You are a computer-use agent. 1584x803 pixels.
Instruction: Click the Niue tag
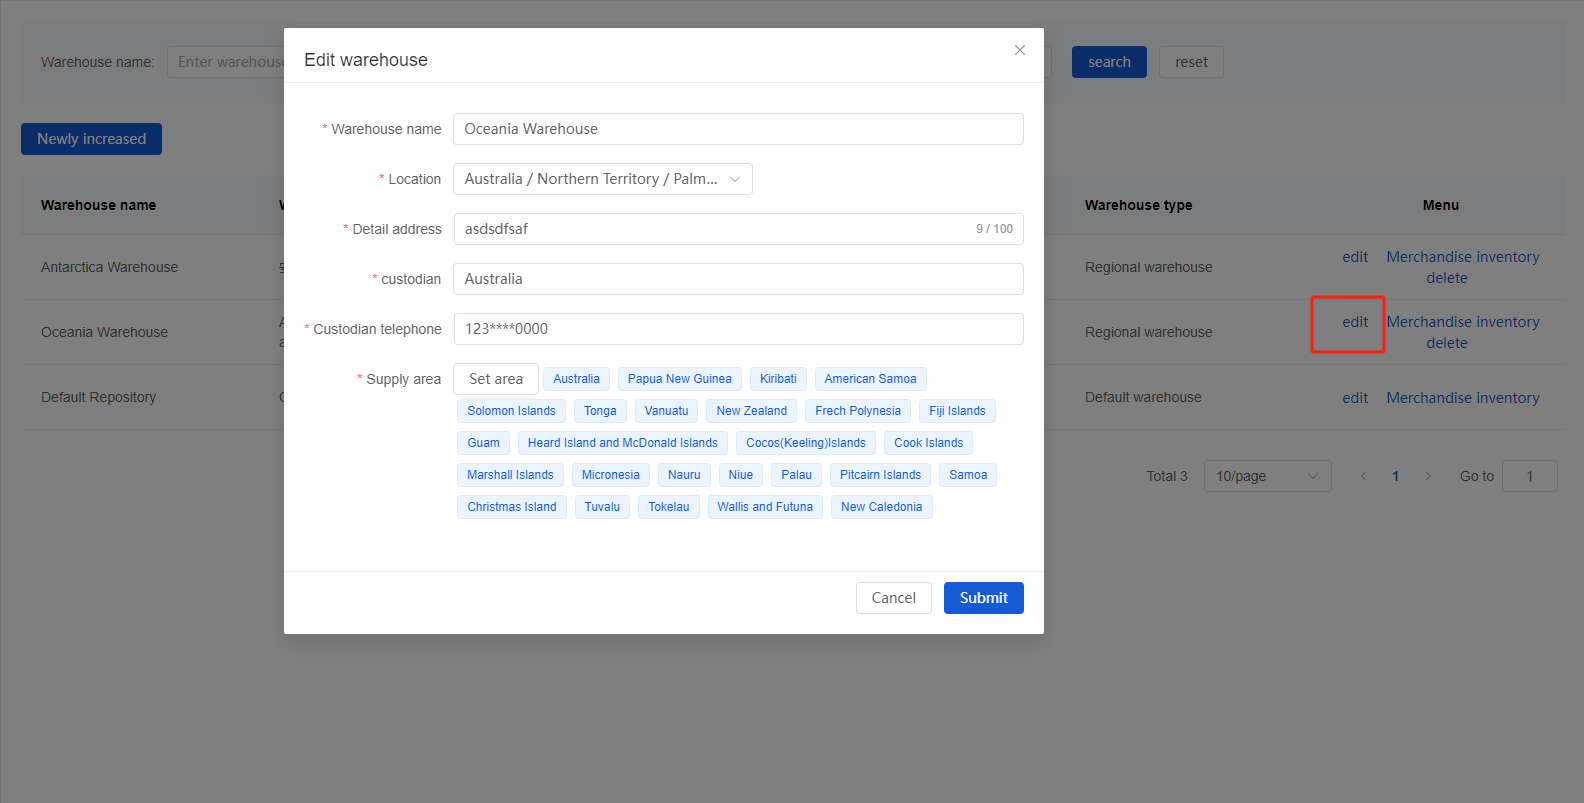pos(741,475)
